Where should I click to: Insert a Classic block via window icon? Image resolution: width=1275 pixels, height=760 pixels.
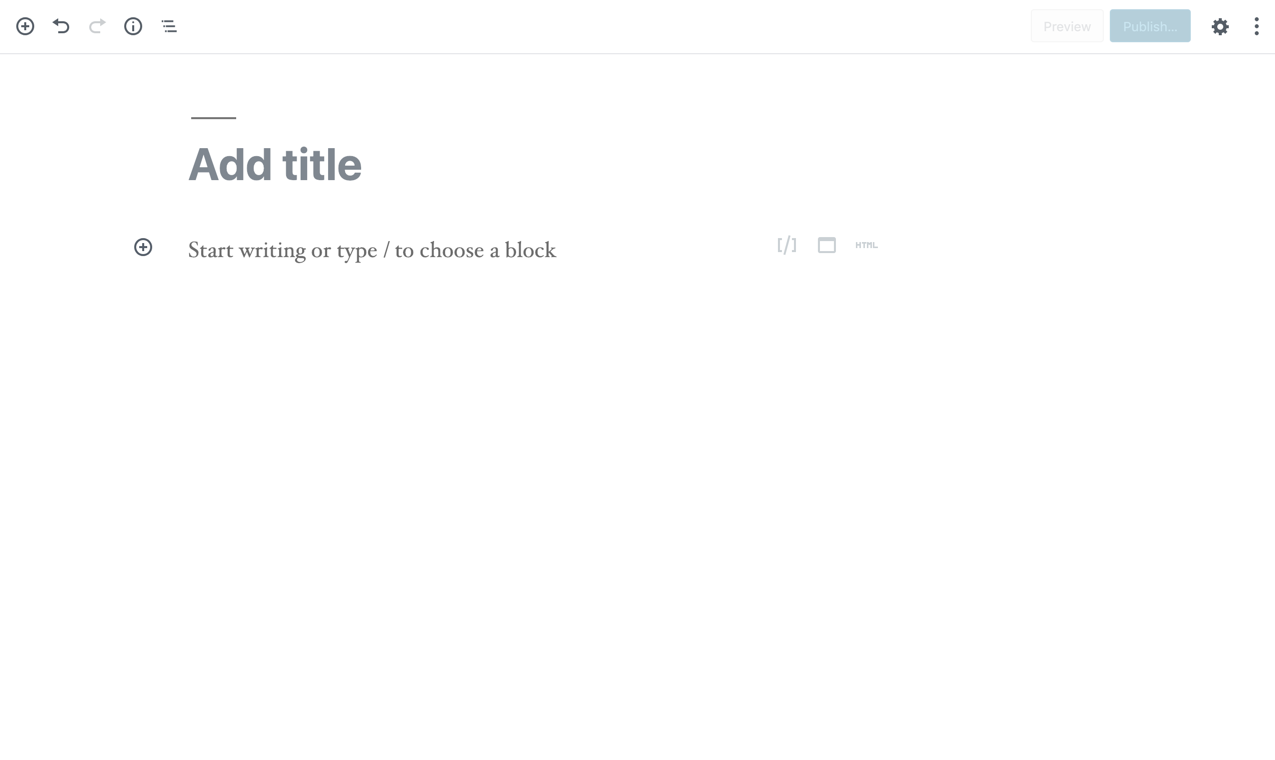pos(827,245)
